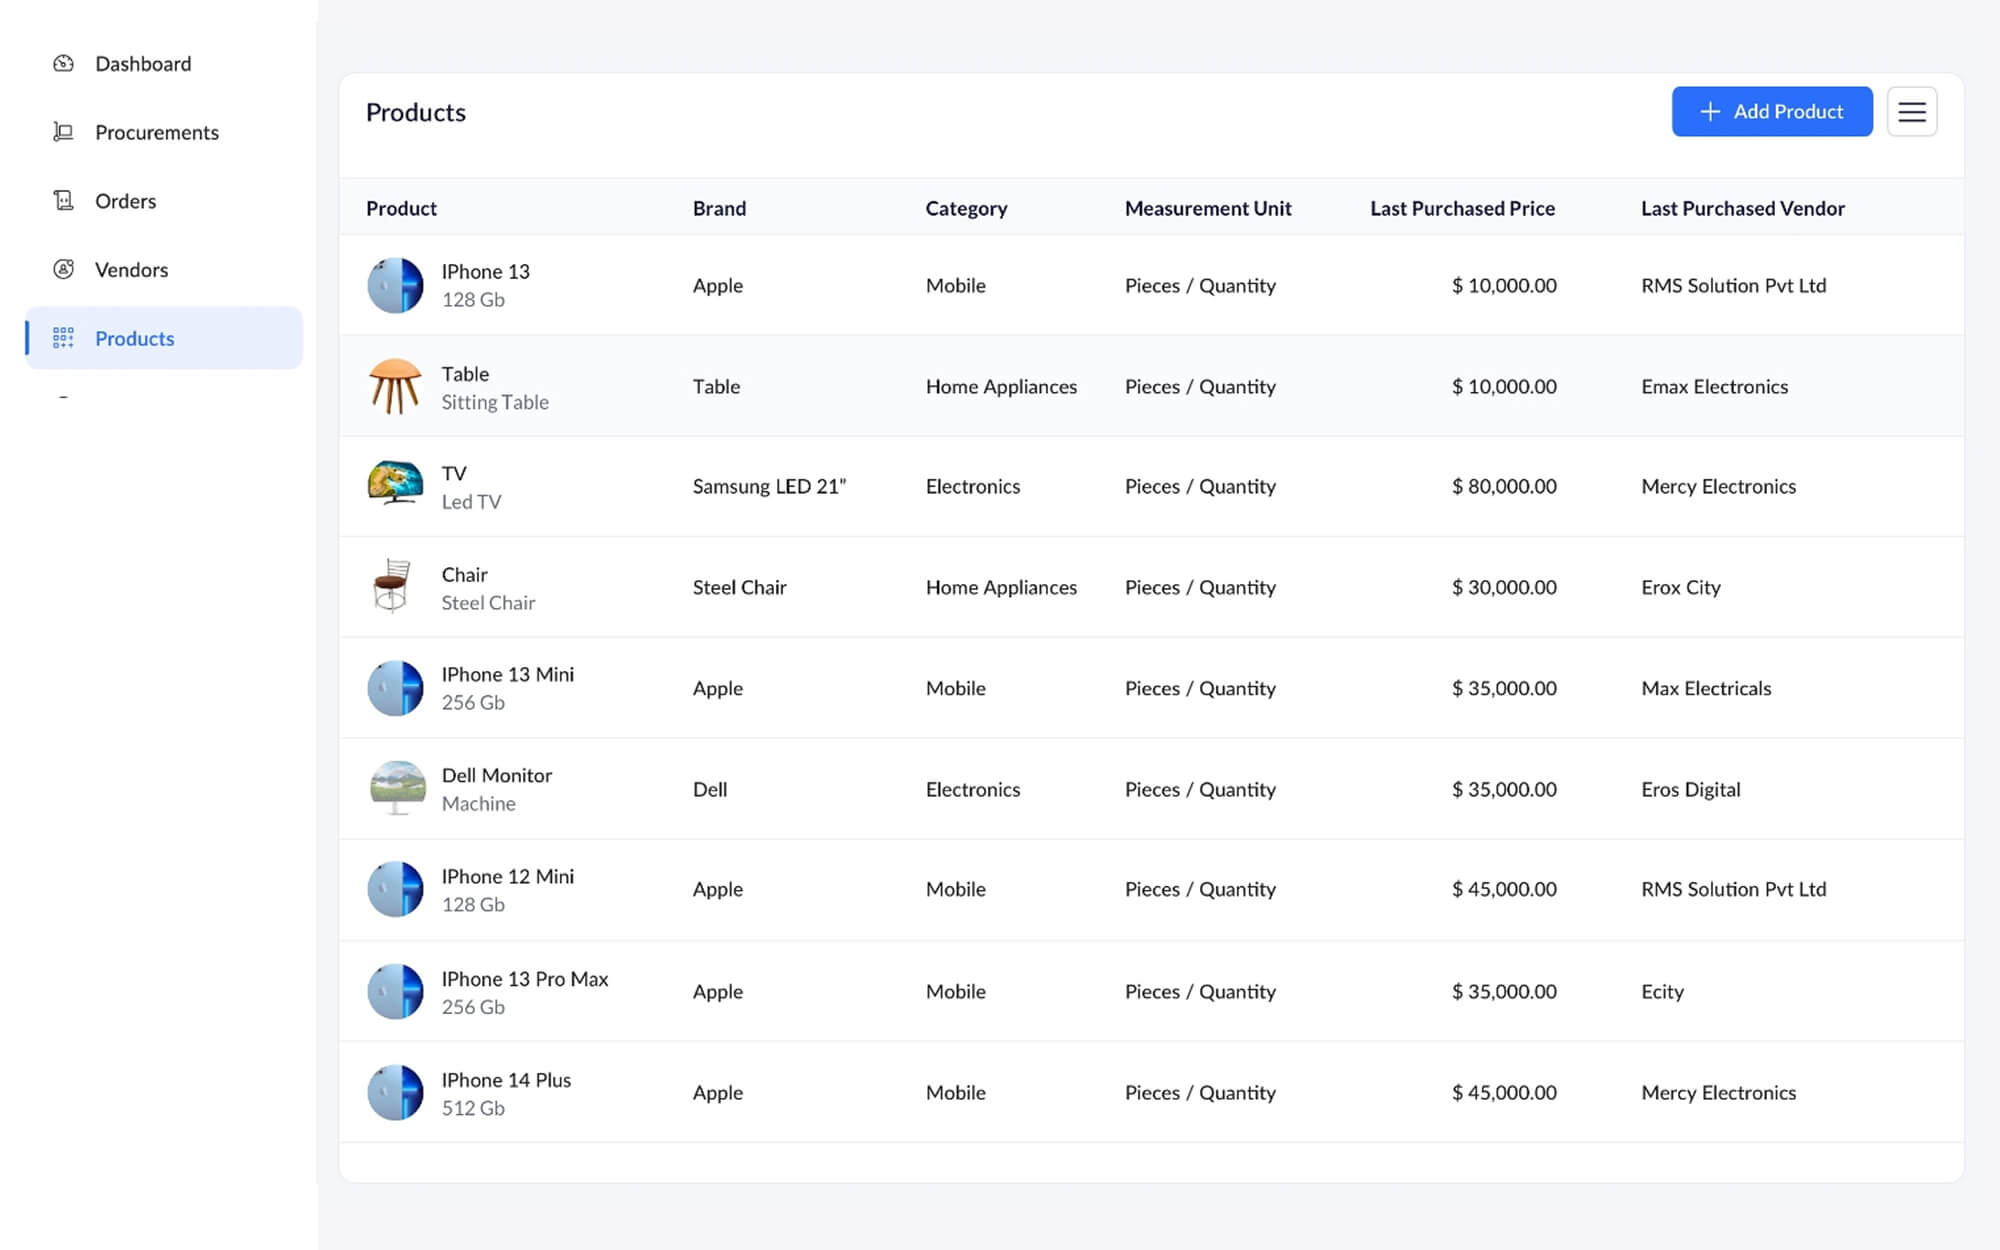Click the Procurements icon in sidebar
The image size is (2000, 1250).
(63, 132)
